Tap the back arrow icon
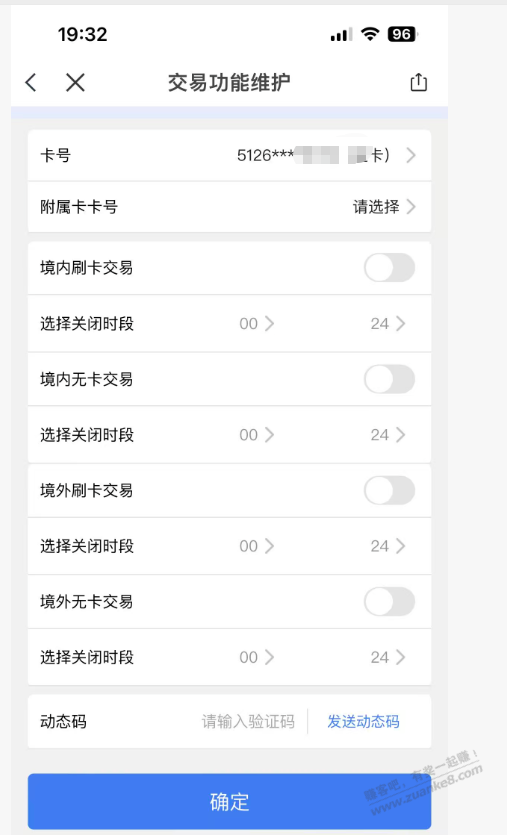 (x=31, y=83)
